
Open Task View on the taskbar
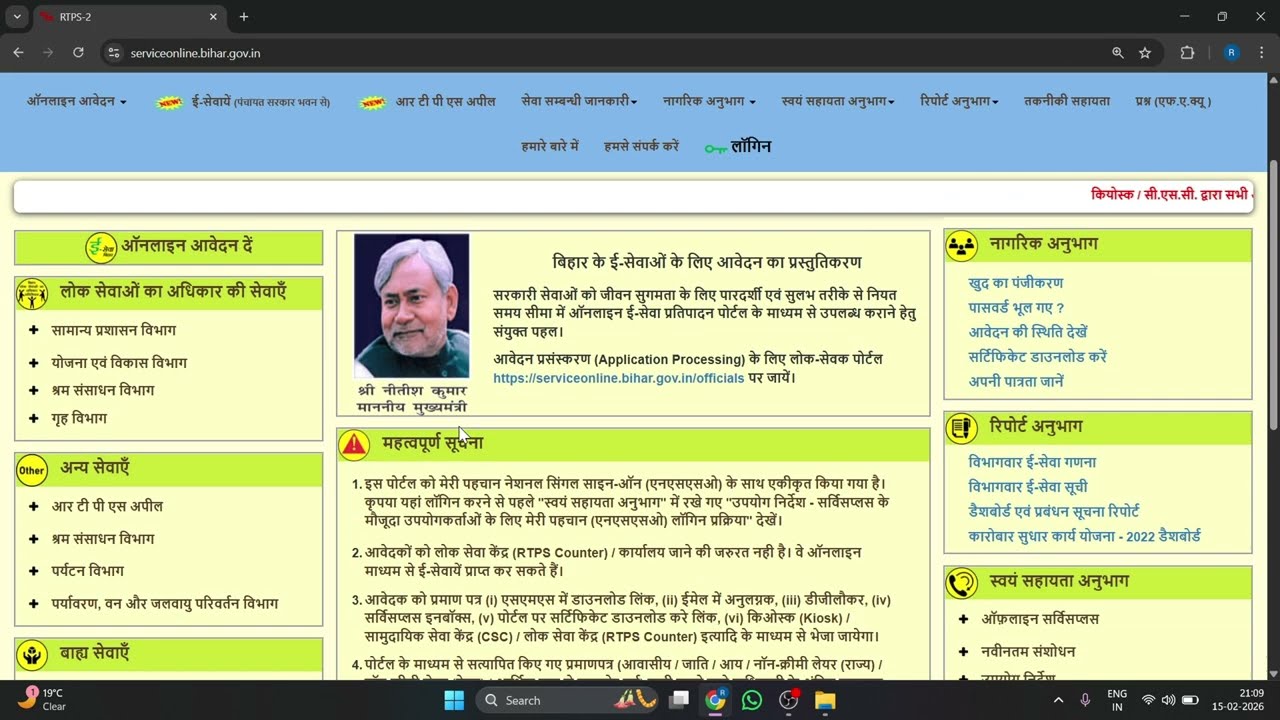(680, 700)
